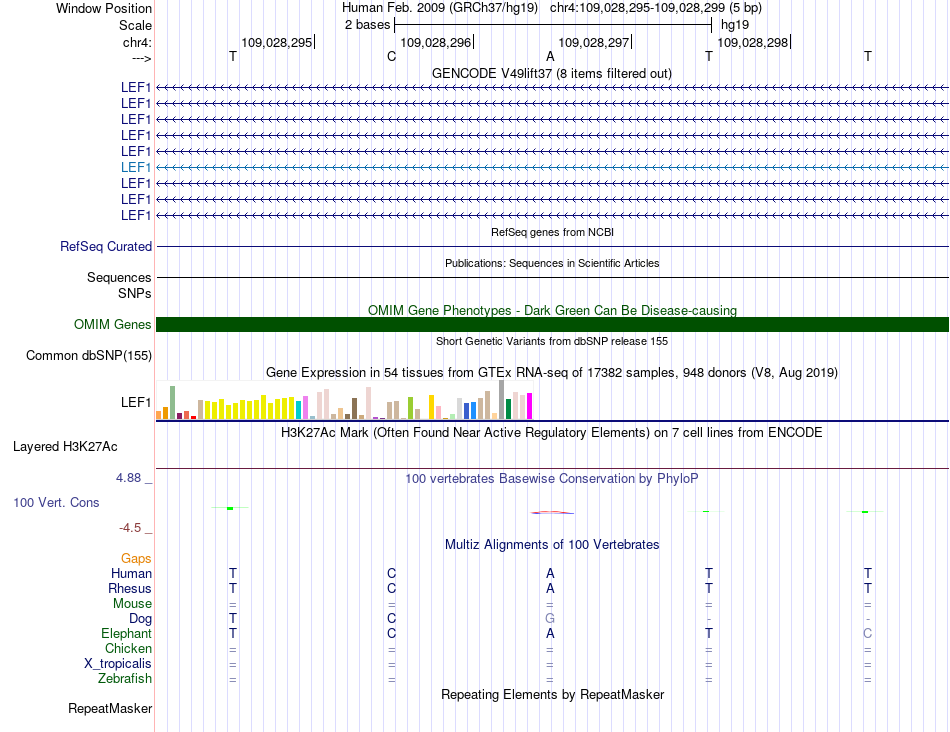Click the "Layered H3K27Ac" track label

65,447
